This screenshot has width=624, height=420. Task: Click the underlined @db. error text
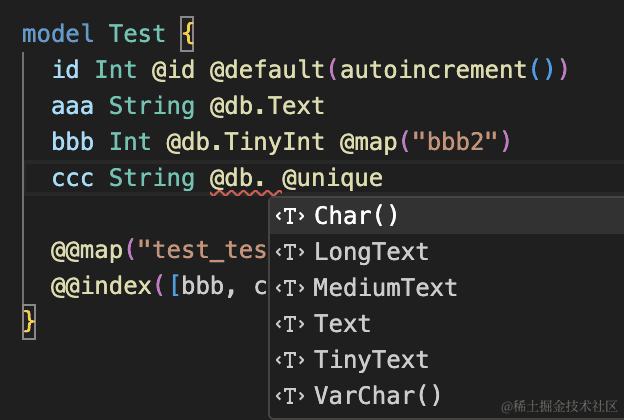[x=231, y=179]
